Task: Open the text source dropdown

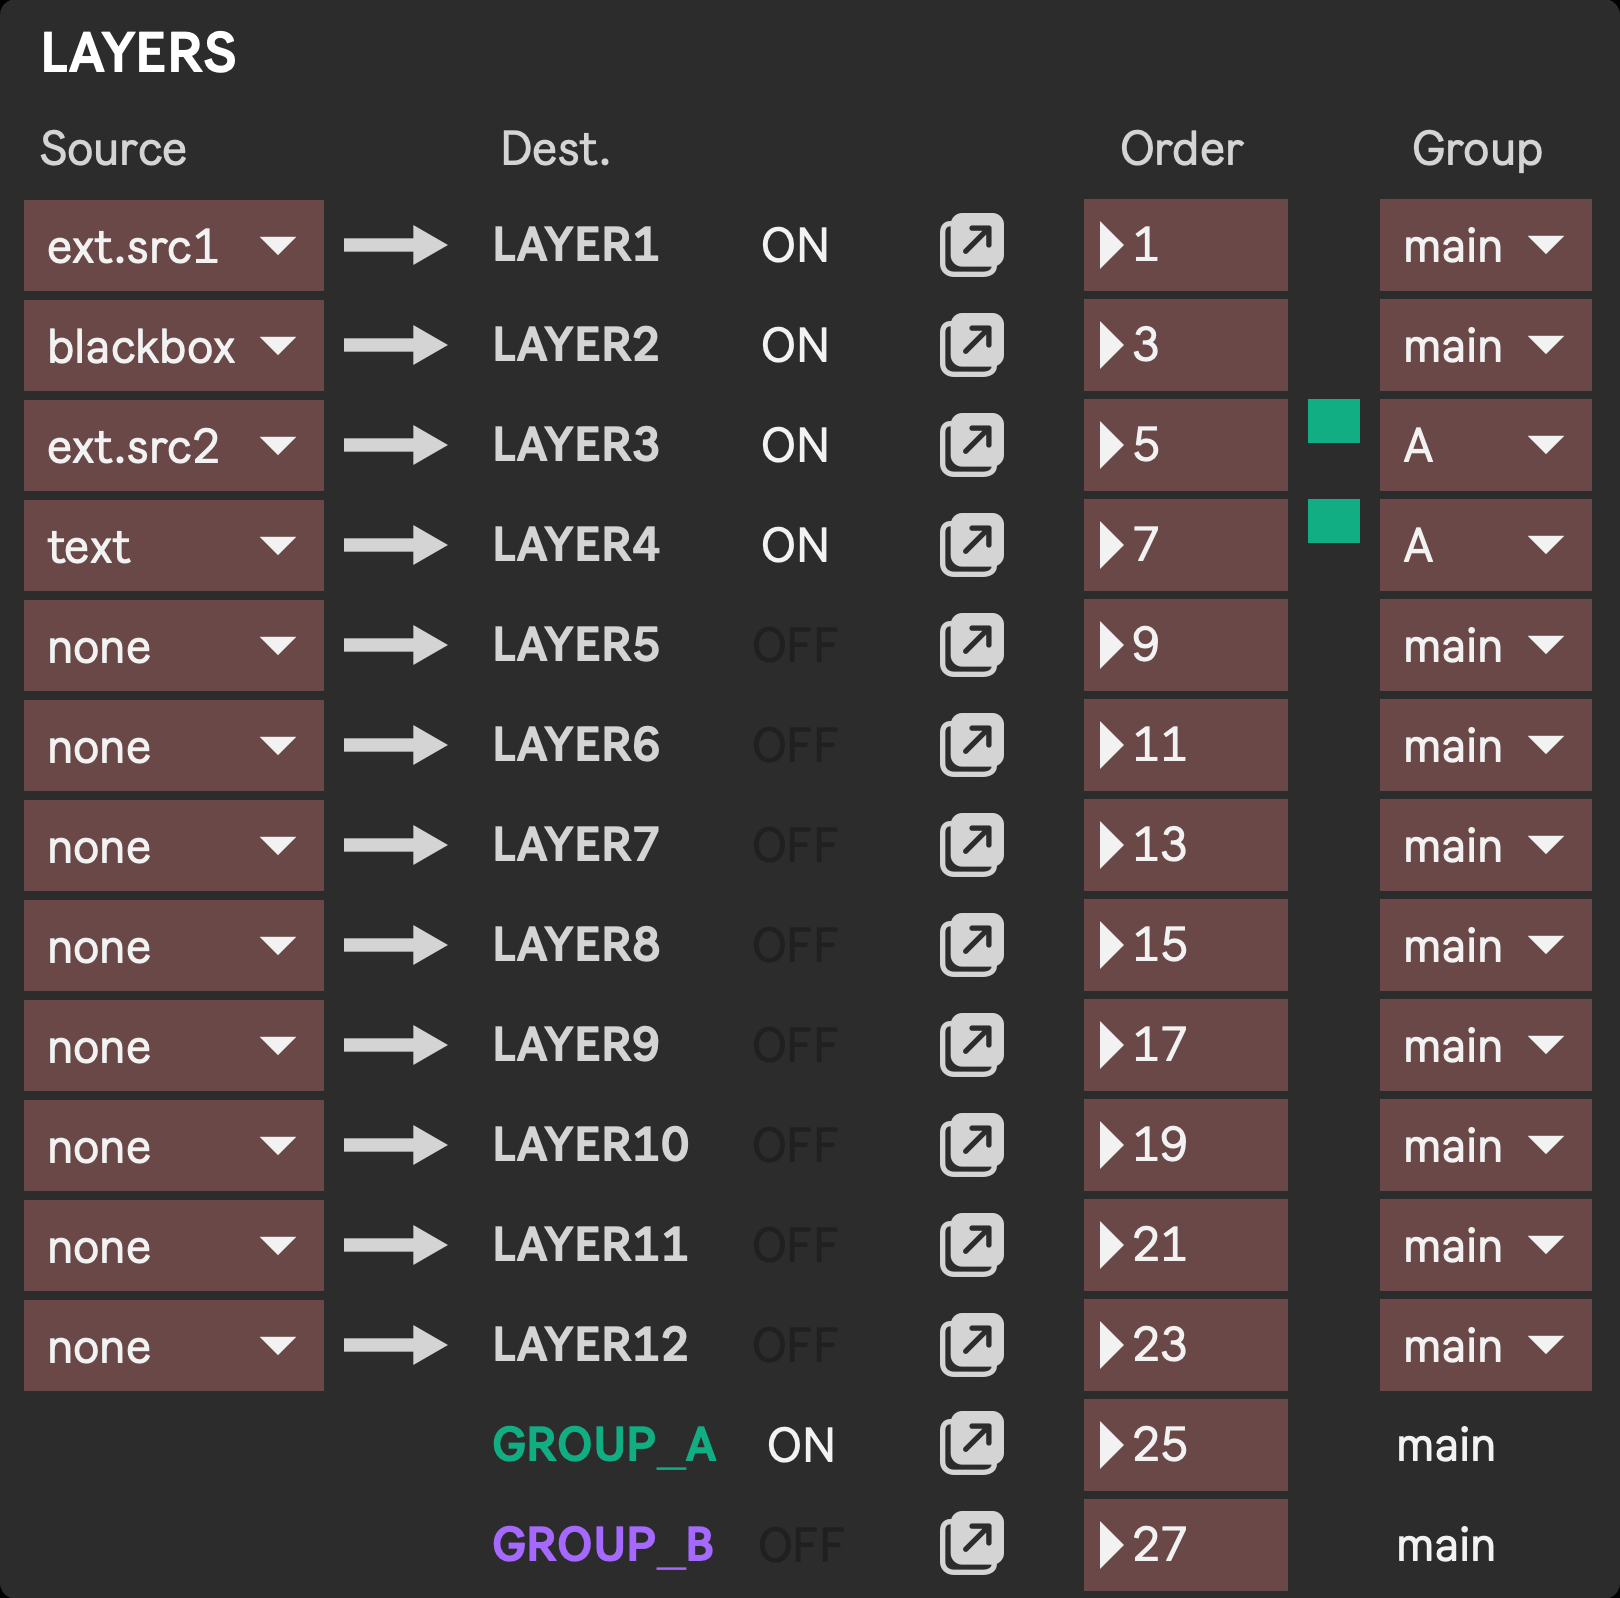Action: click(x=174, y=546)
